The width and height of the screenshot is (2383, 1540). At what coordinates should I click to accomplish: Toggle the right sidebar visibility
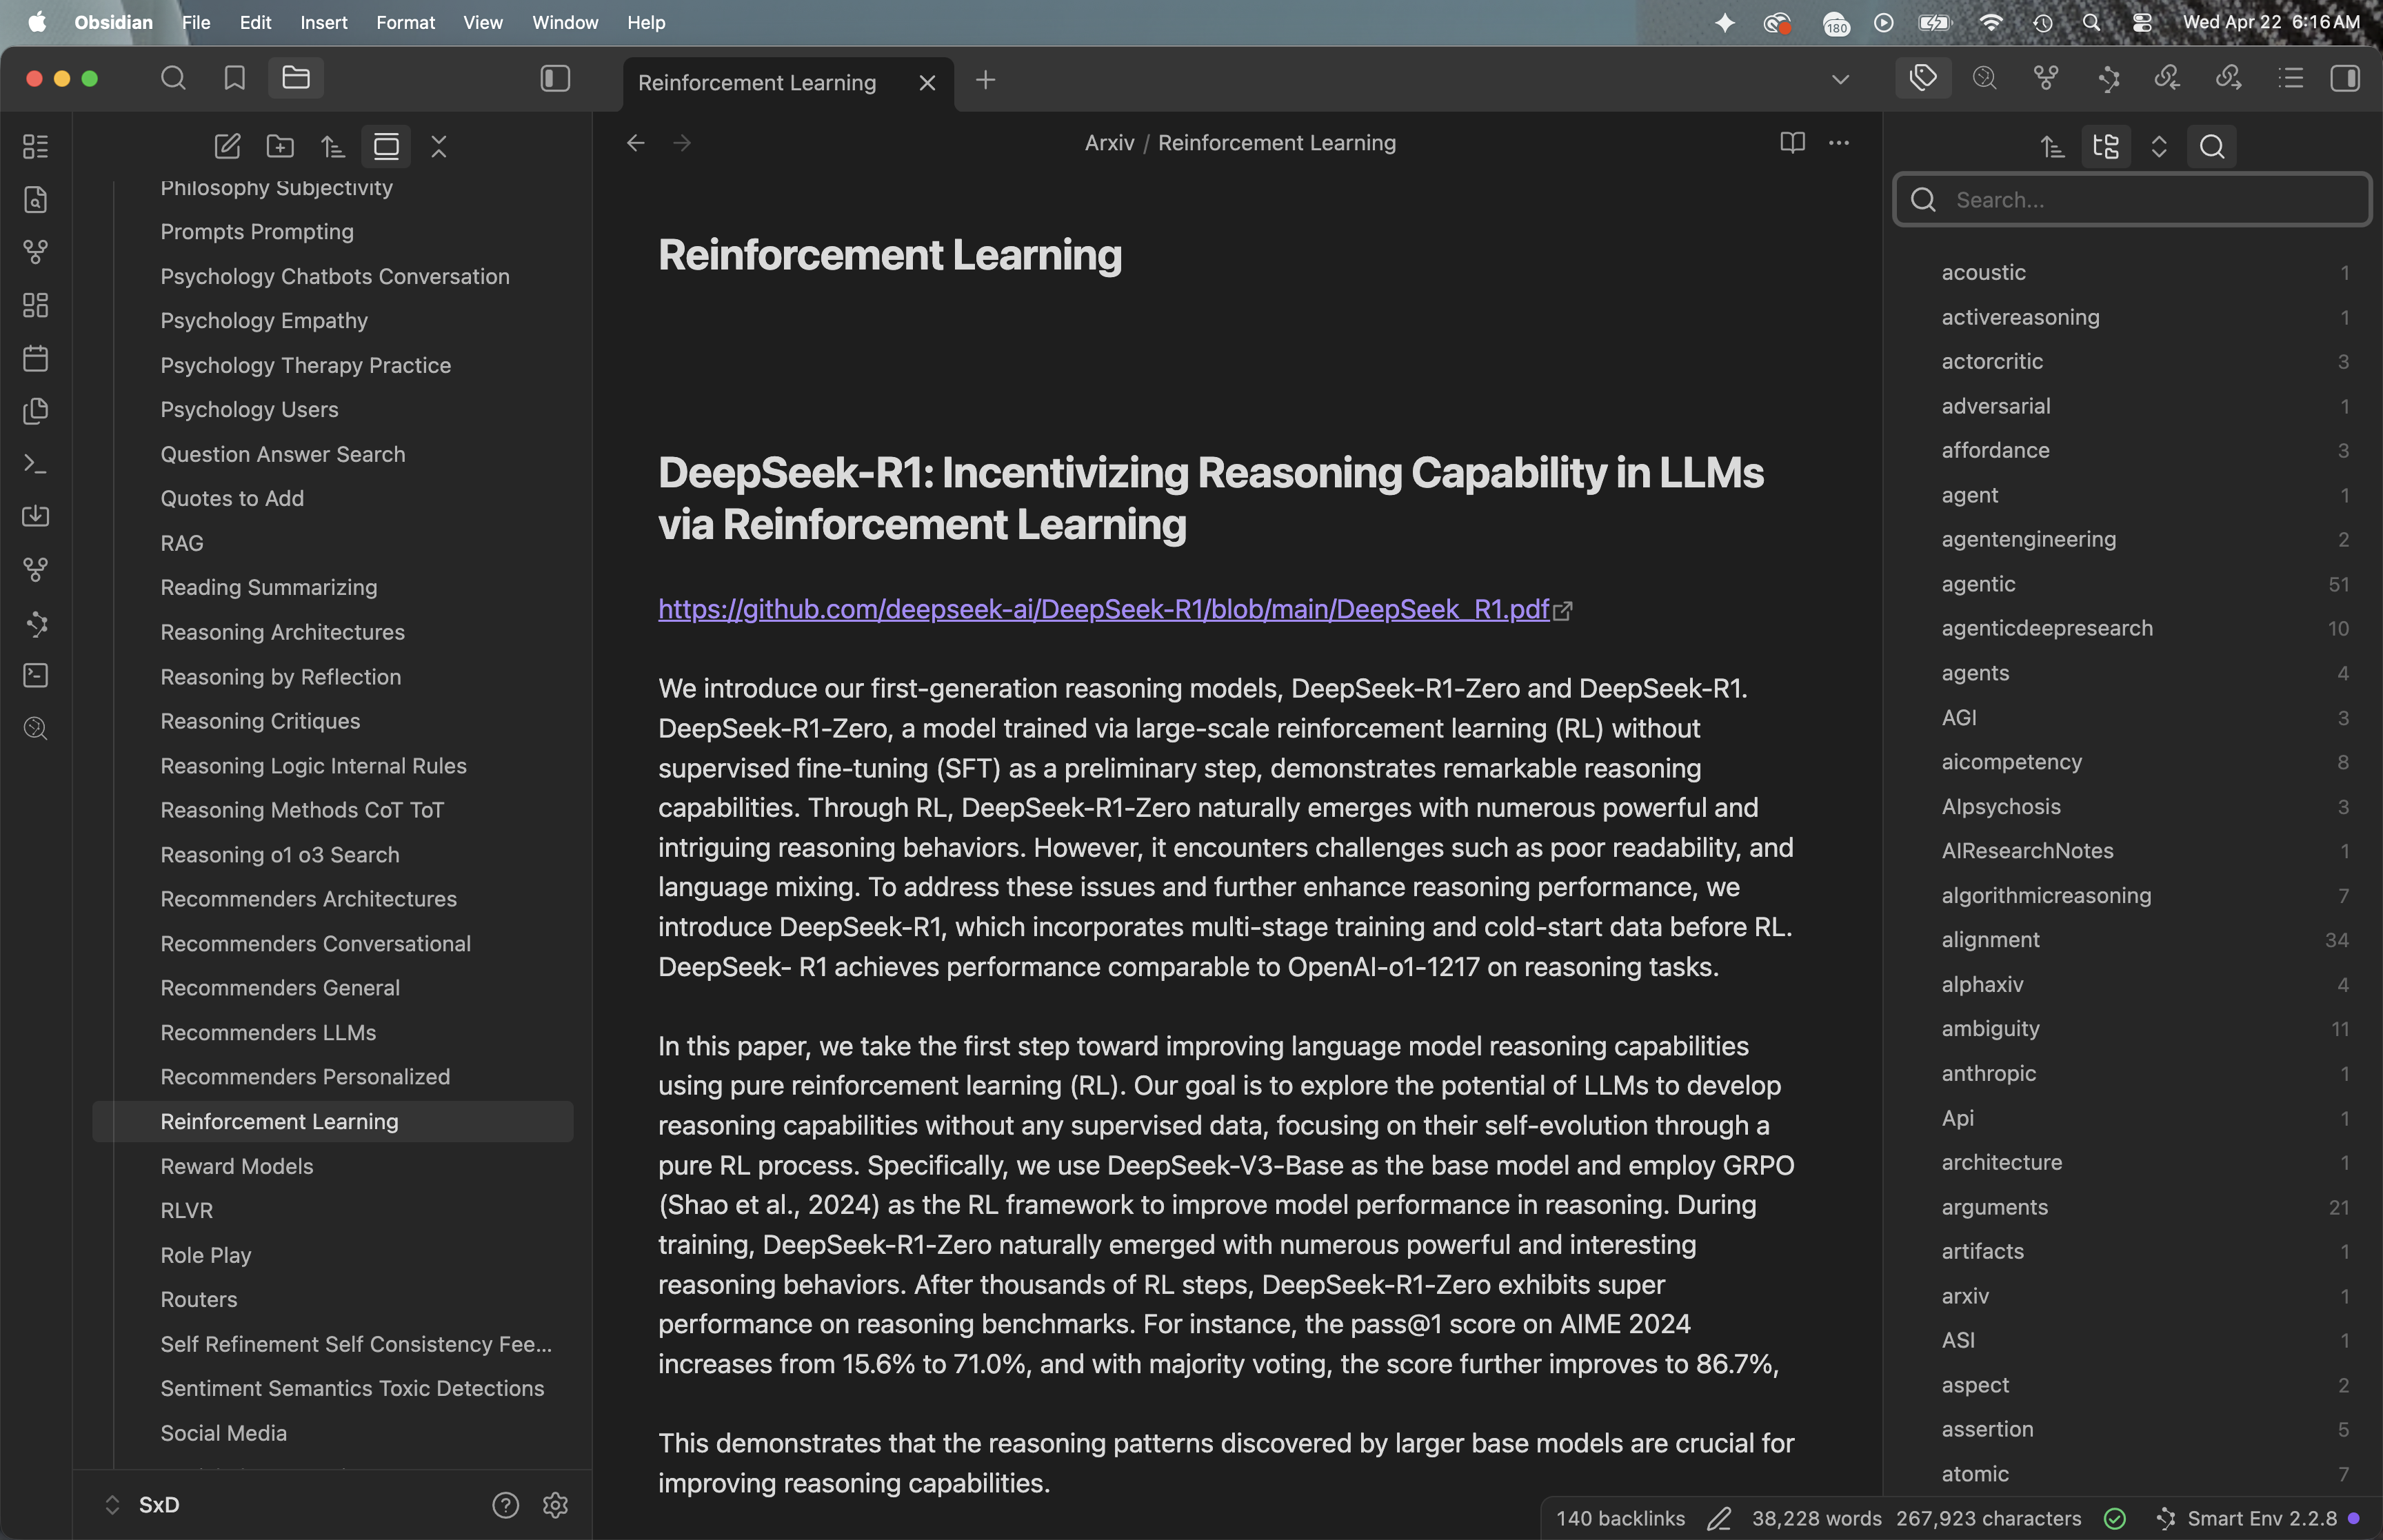(x=2344, y=78)
